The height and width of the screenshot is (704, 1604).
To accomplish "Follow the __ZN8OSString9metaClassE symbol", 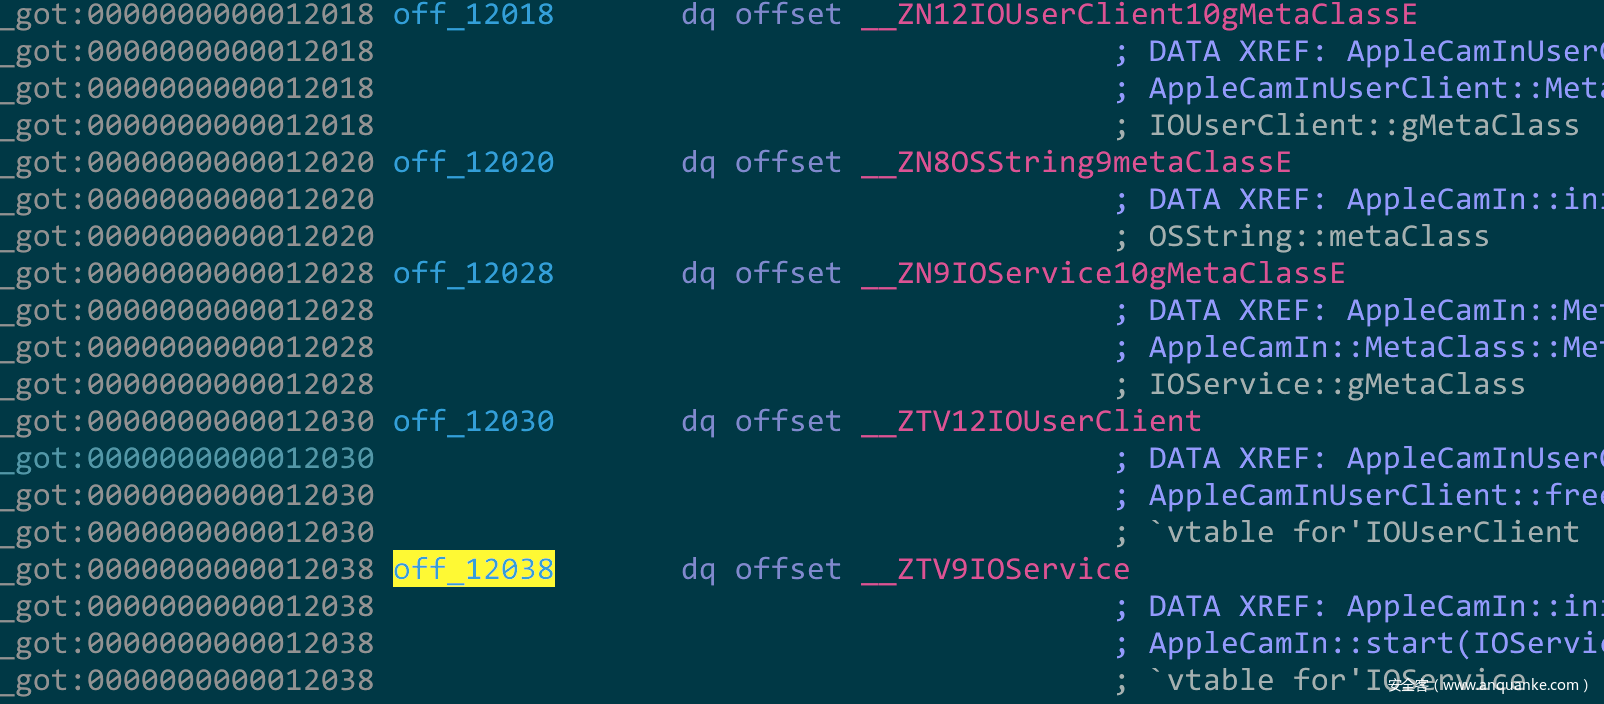I will tap(1076, 162).
